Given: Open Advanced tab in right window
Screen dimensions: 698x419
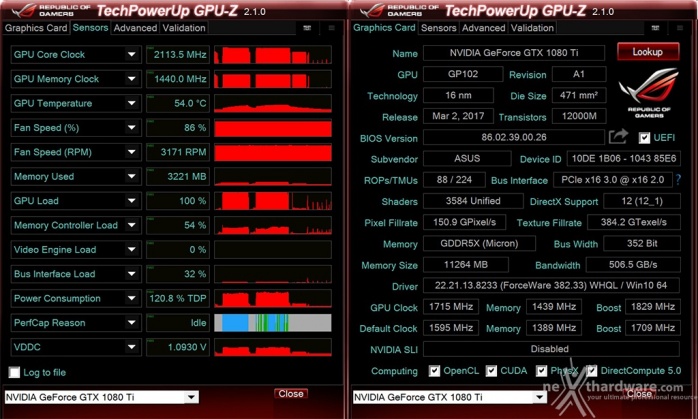Looking at the screenshot, I should 483,28.
